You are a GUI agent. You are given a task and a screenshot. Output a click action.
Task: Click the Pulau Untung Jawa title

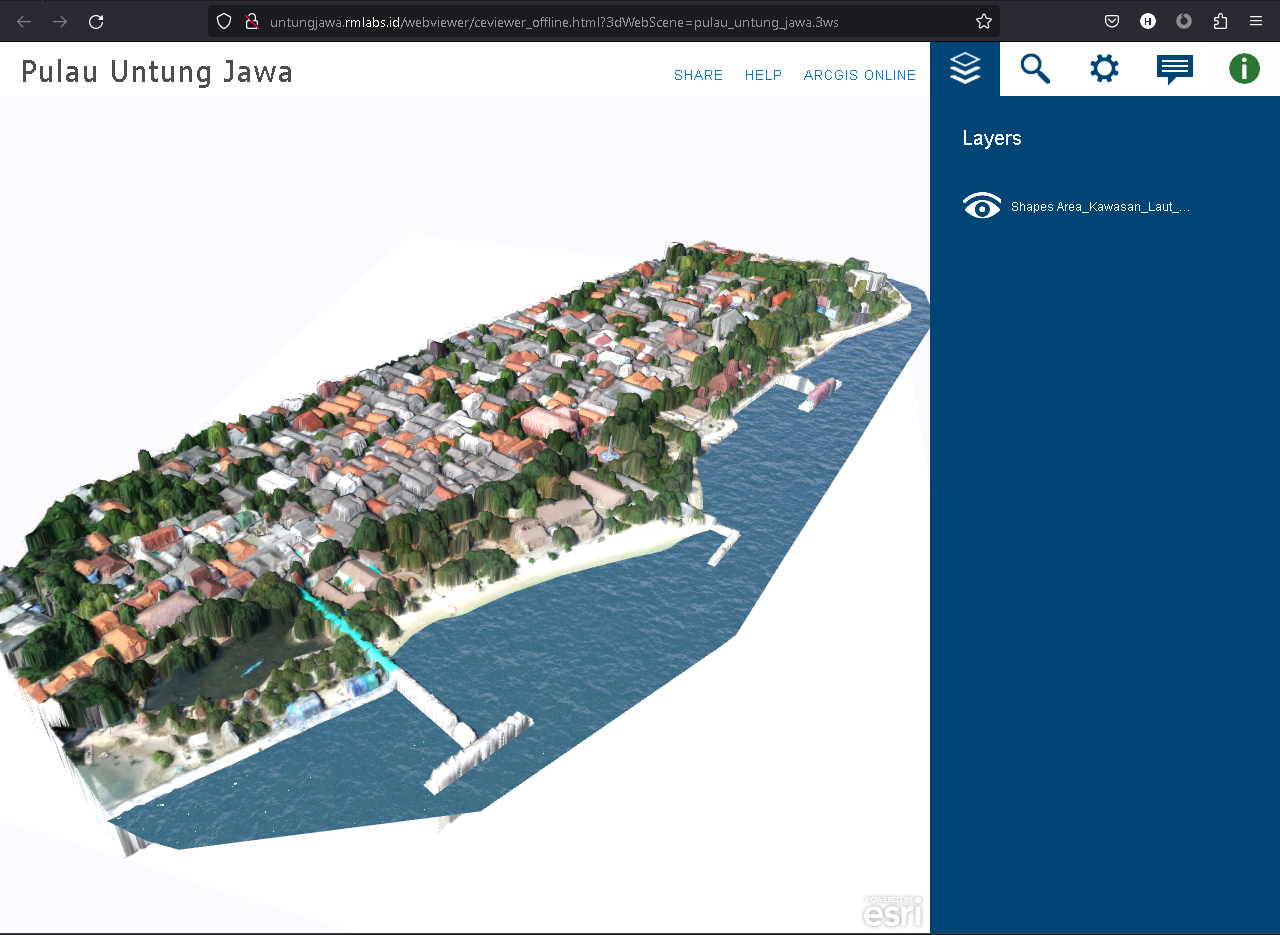coord(157,72)
